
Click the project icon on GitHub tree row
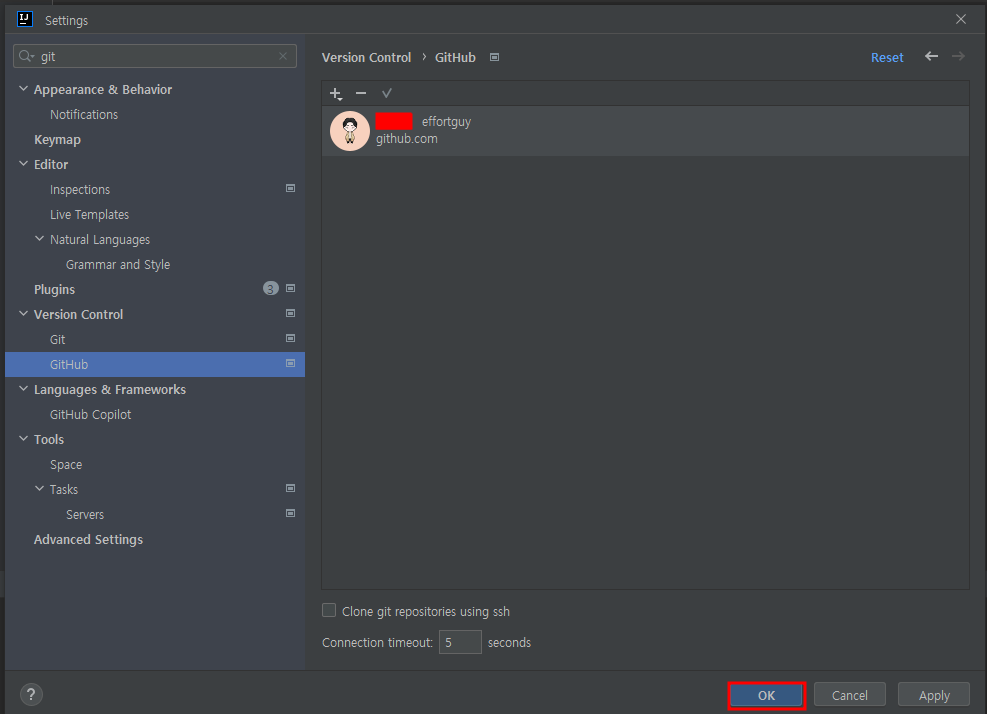tap(290, 363)
